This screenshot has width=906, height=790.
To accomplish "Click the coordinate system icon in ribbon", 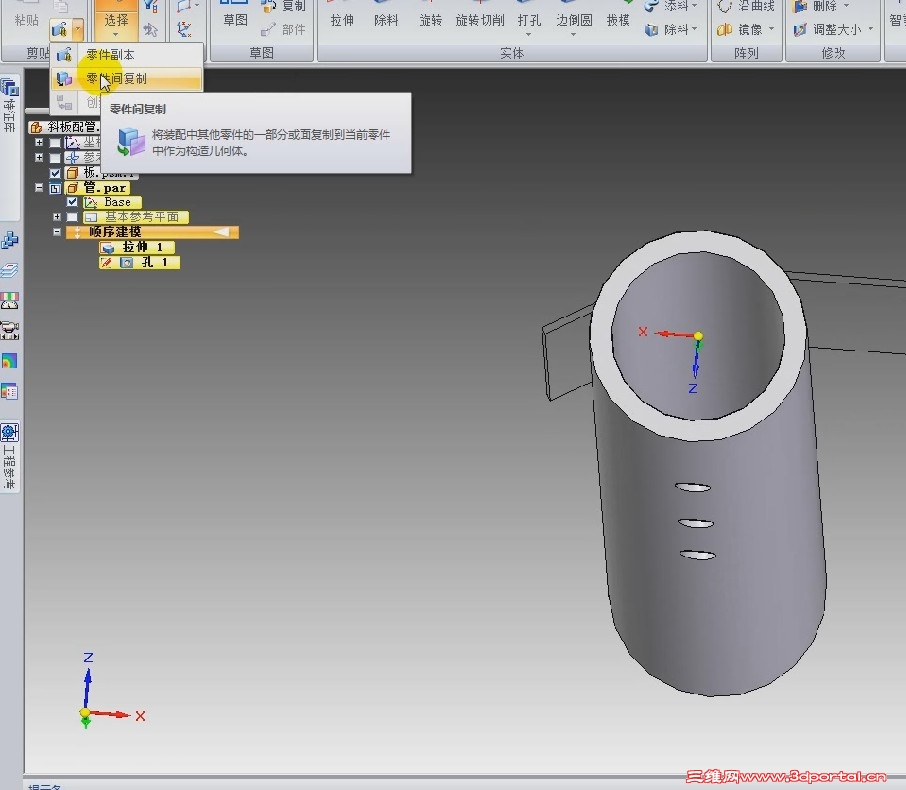I will [185, 29].
